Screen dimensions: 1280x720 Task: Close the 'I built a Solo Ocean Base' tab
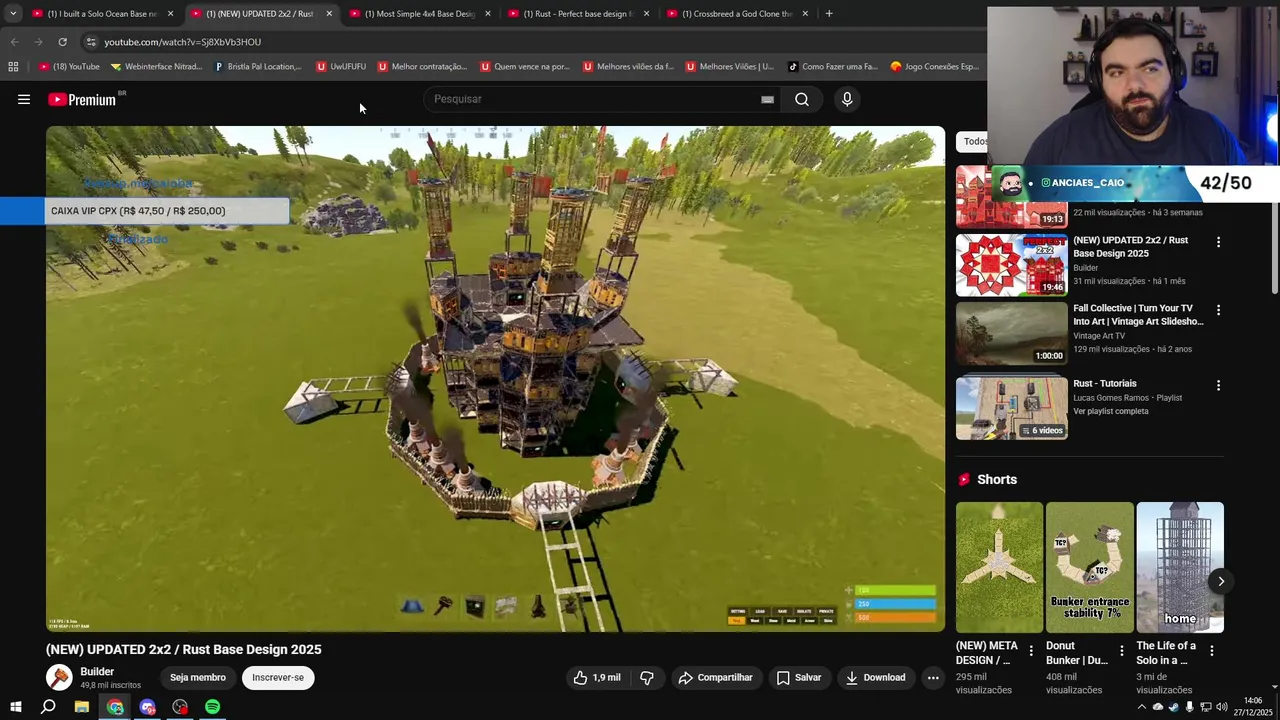[x=170, y=14]
